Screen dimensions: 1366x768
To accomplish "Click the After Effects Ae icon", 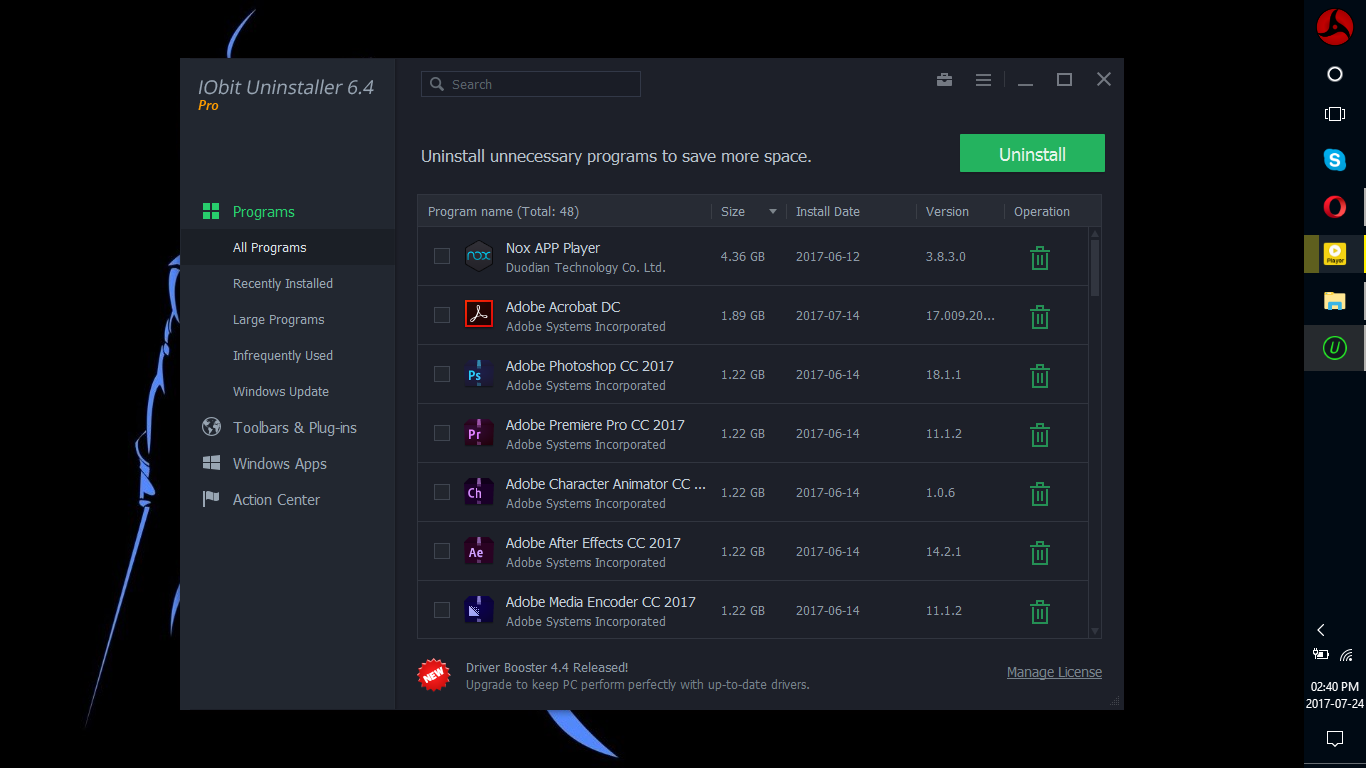I will [479, 550].
